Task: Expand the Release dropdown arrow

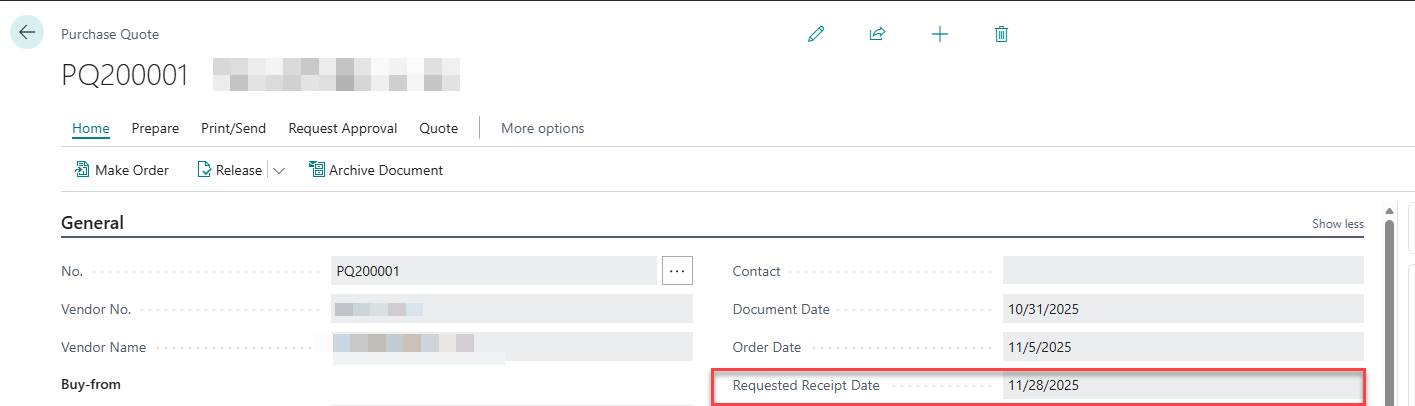Action: coord(279,171)
